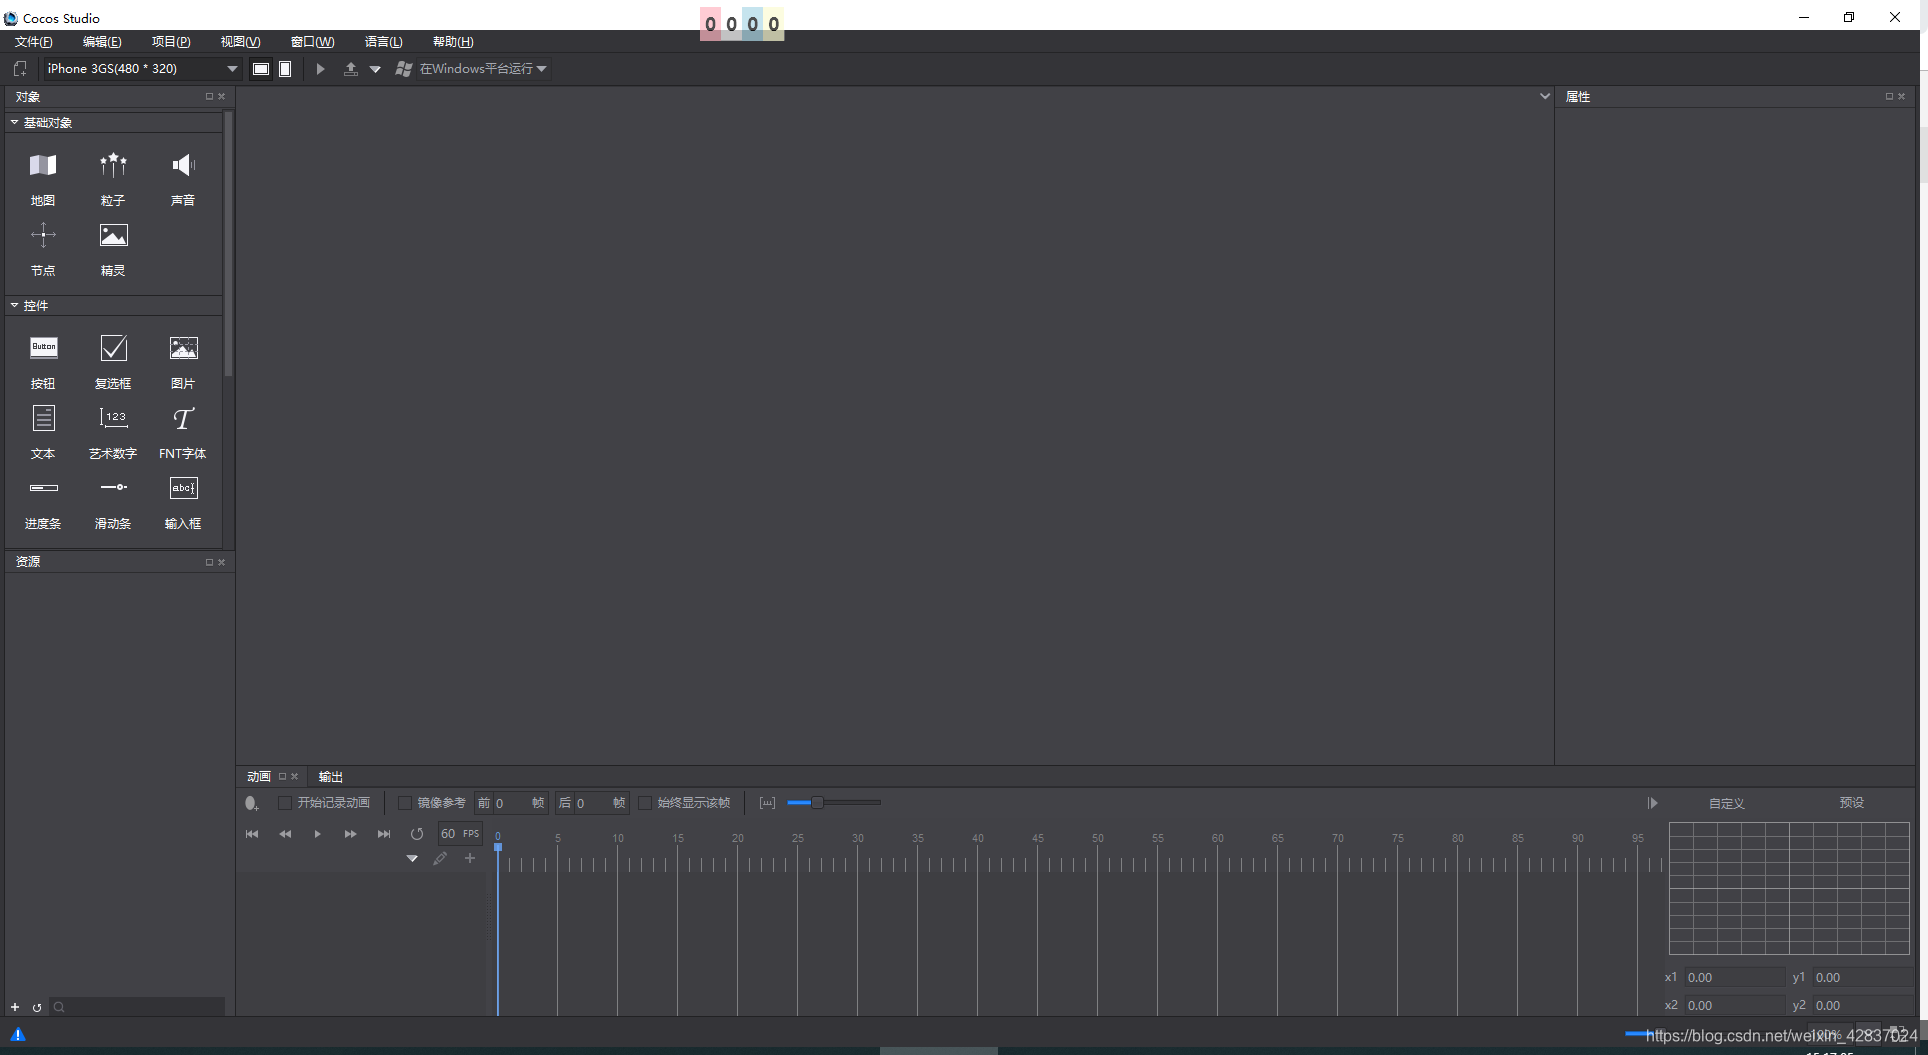The width and height of the screenshot is (1928, 1055).
Task: Open the 视图(V) menu
Action: (241, 42)
